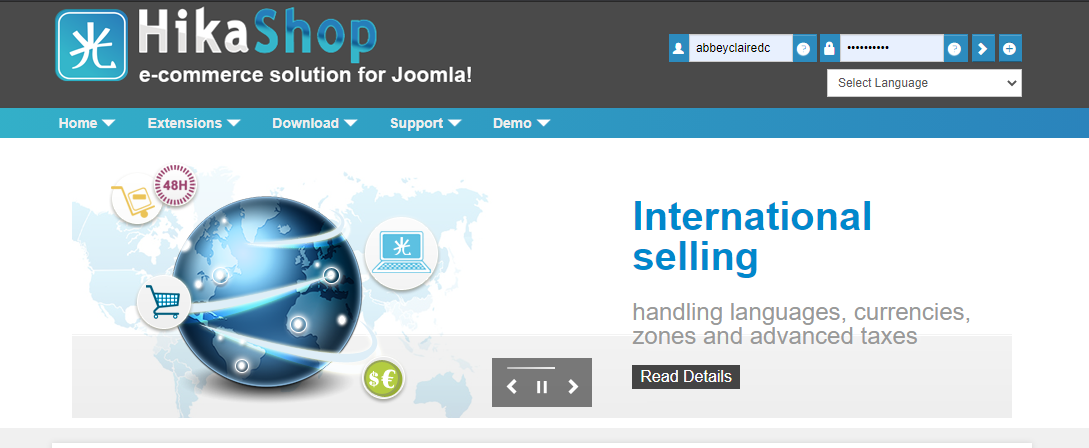The height and width of the screenshot is (448, 1089).
Task: Click the HikaShop logo icon
Action: pos(91,45)
